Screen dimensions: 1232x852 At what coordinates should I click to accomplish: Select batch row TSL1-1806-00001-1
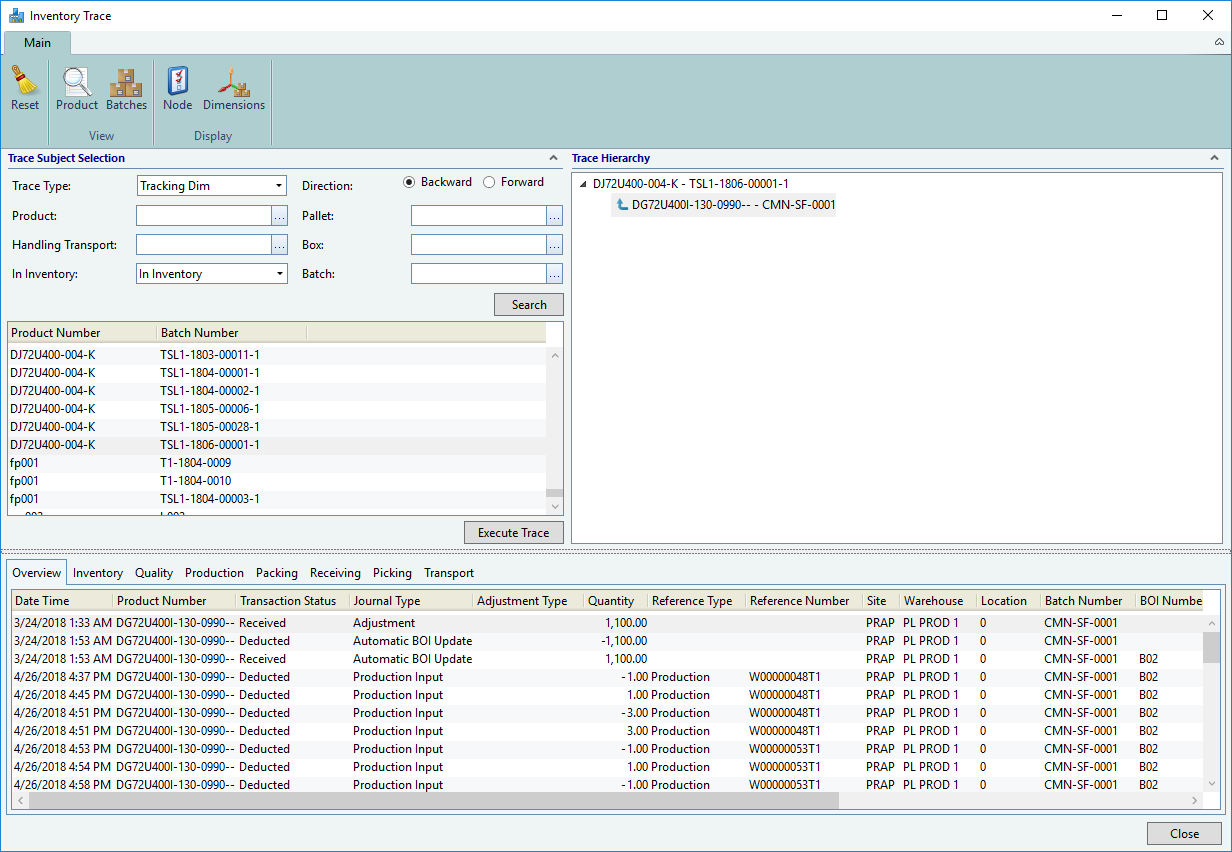[277, 444]
